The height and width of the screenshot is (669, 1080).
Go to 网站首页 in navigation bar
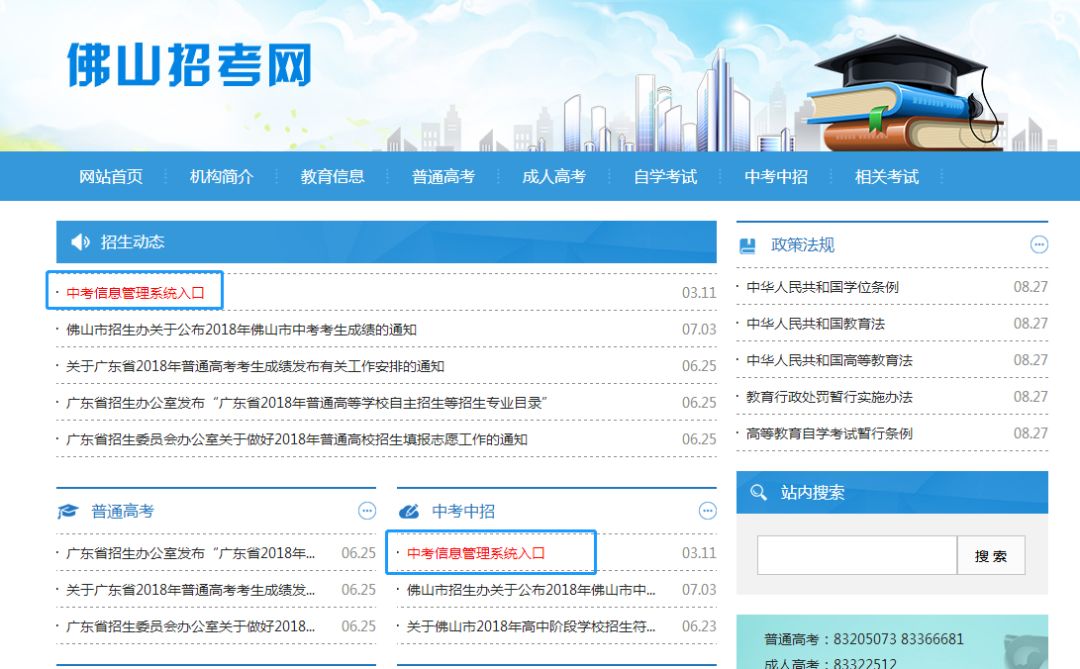pos(111,177)
